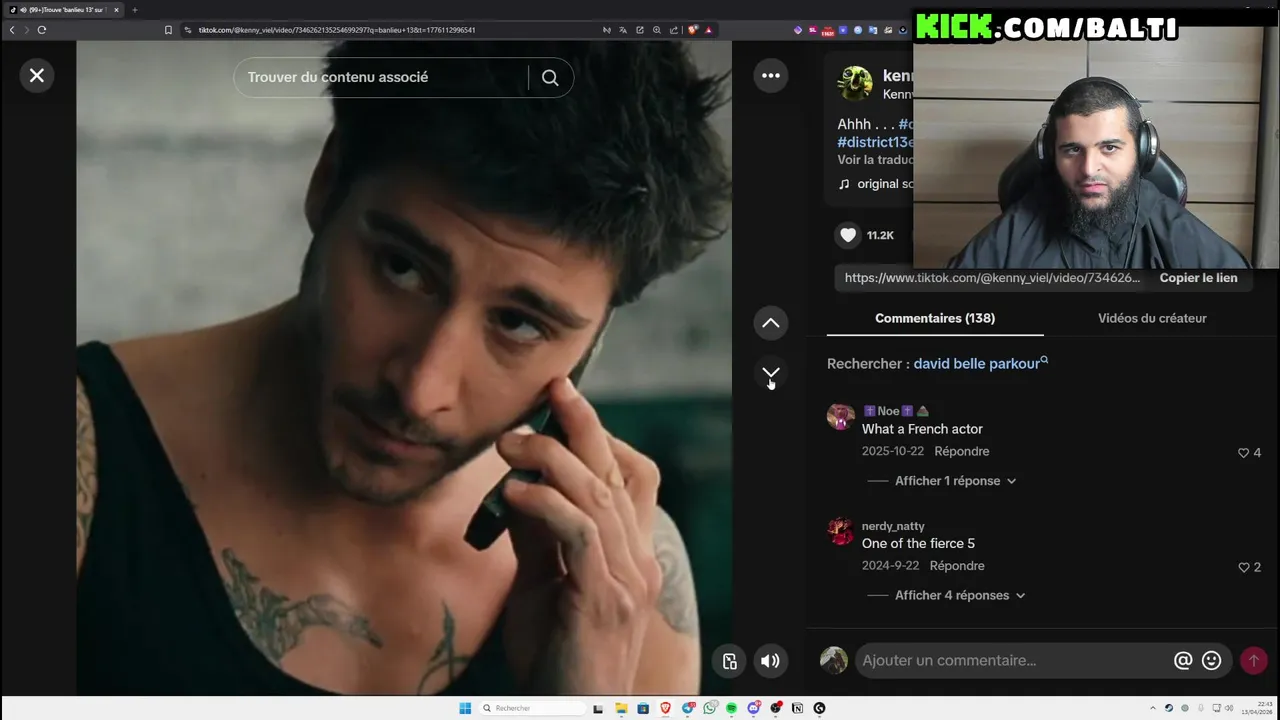Insert a mention with the @ icon
This screenshot has height=720, width=1280.
pyautogui.click(x=1183, y=660)
